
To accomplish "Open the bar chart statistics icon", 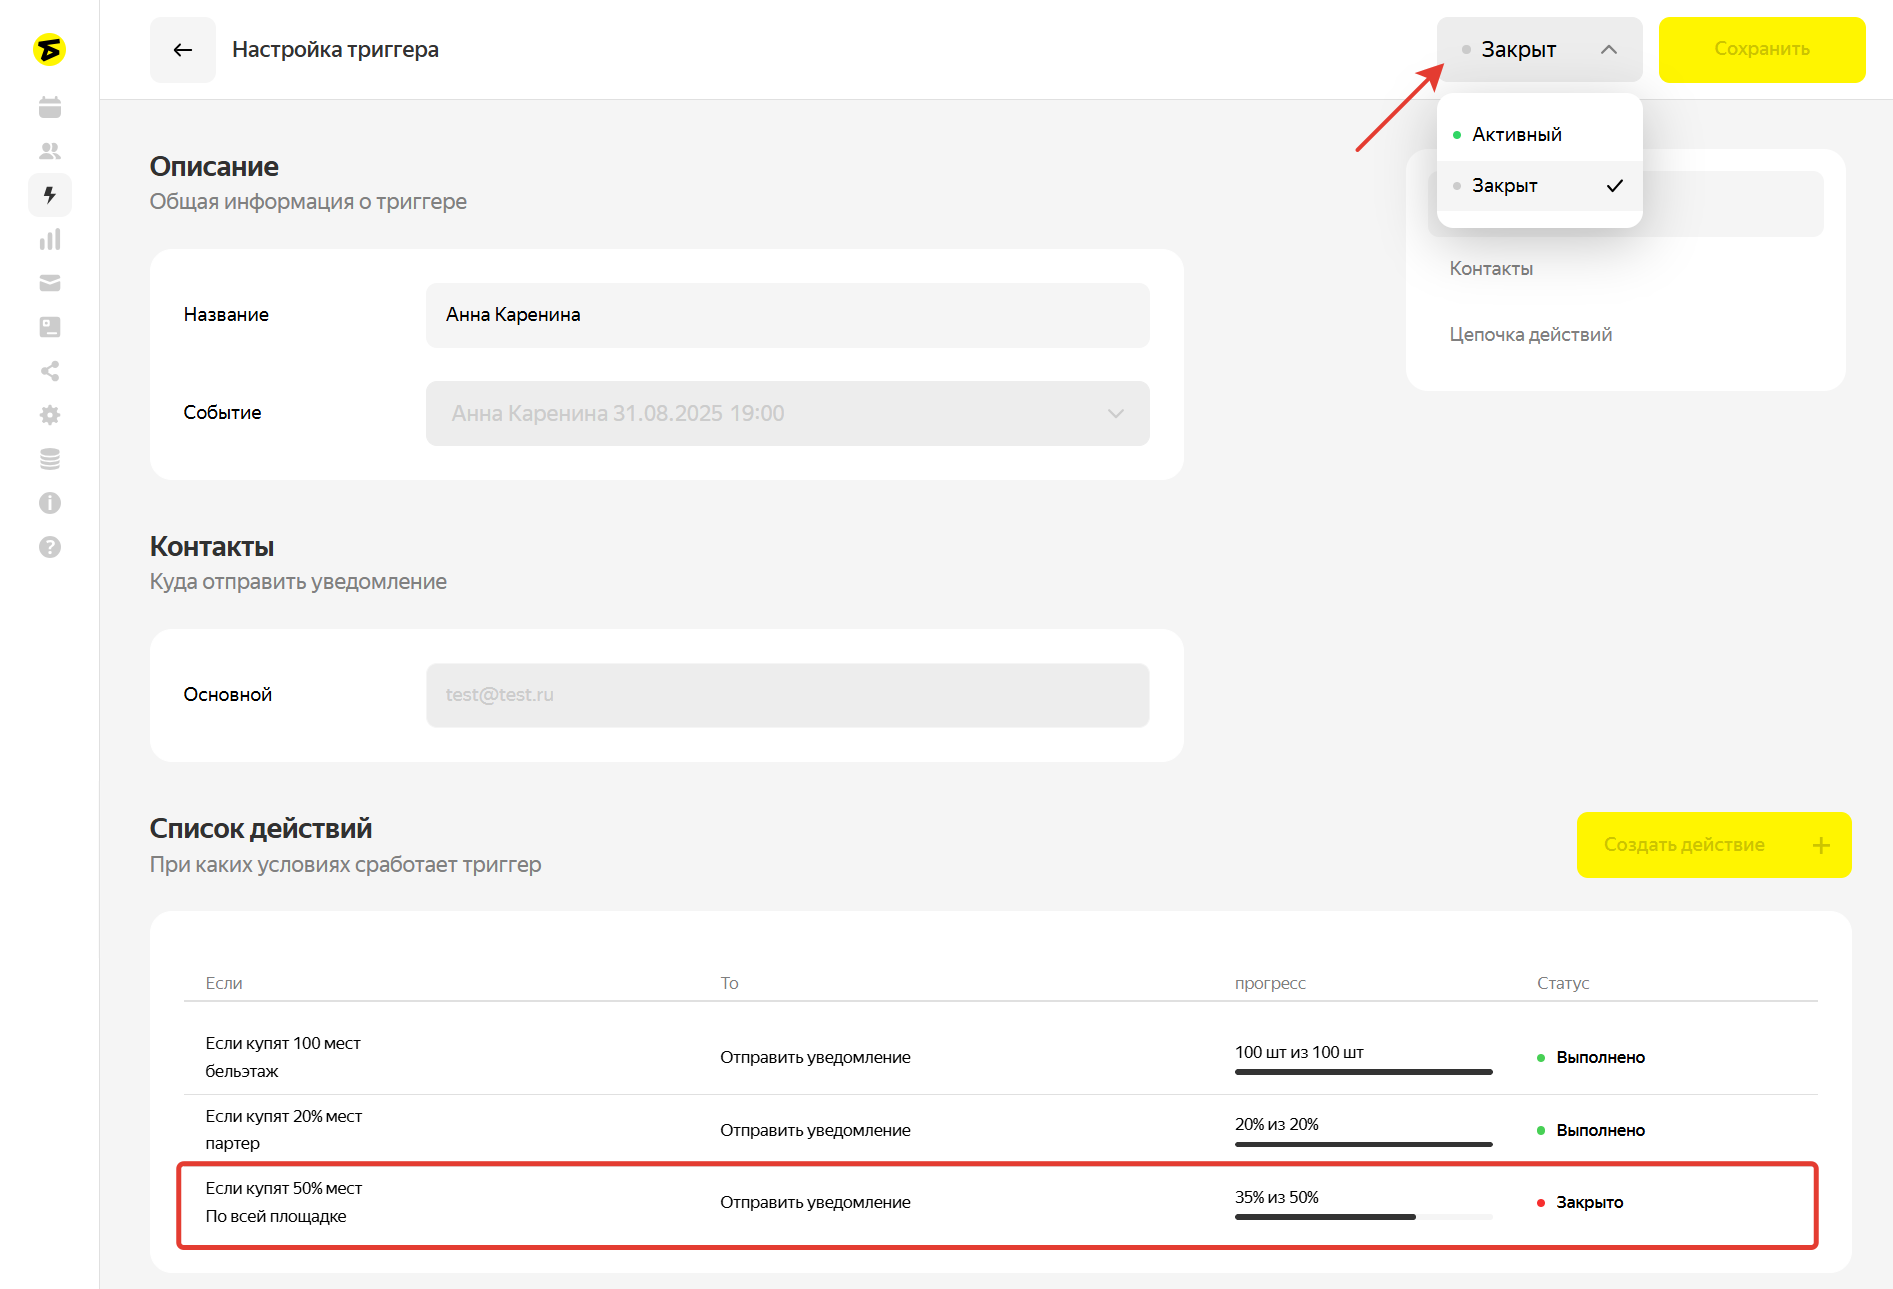I will coord(50,239).
